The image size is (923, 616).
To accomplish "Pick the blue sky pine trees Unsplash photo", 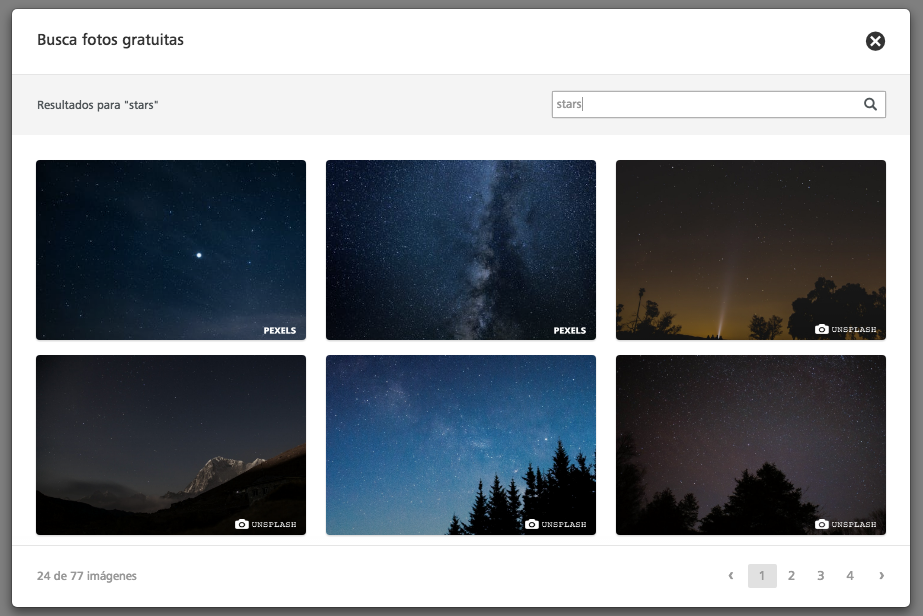I will click(461, 445).
